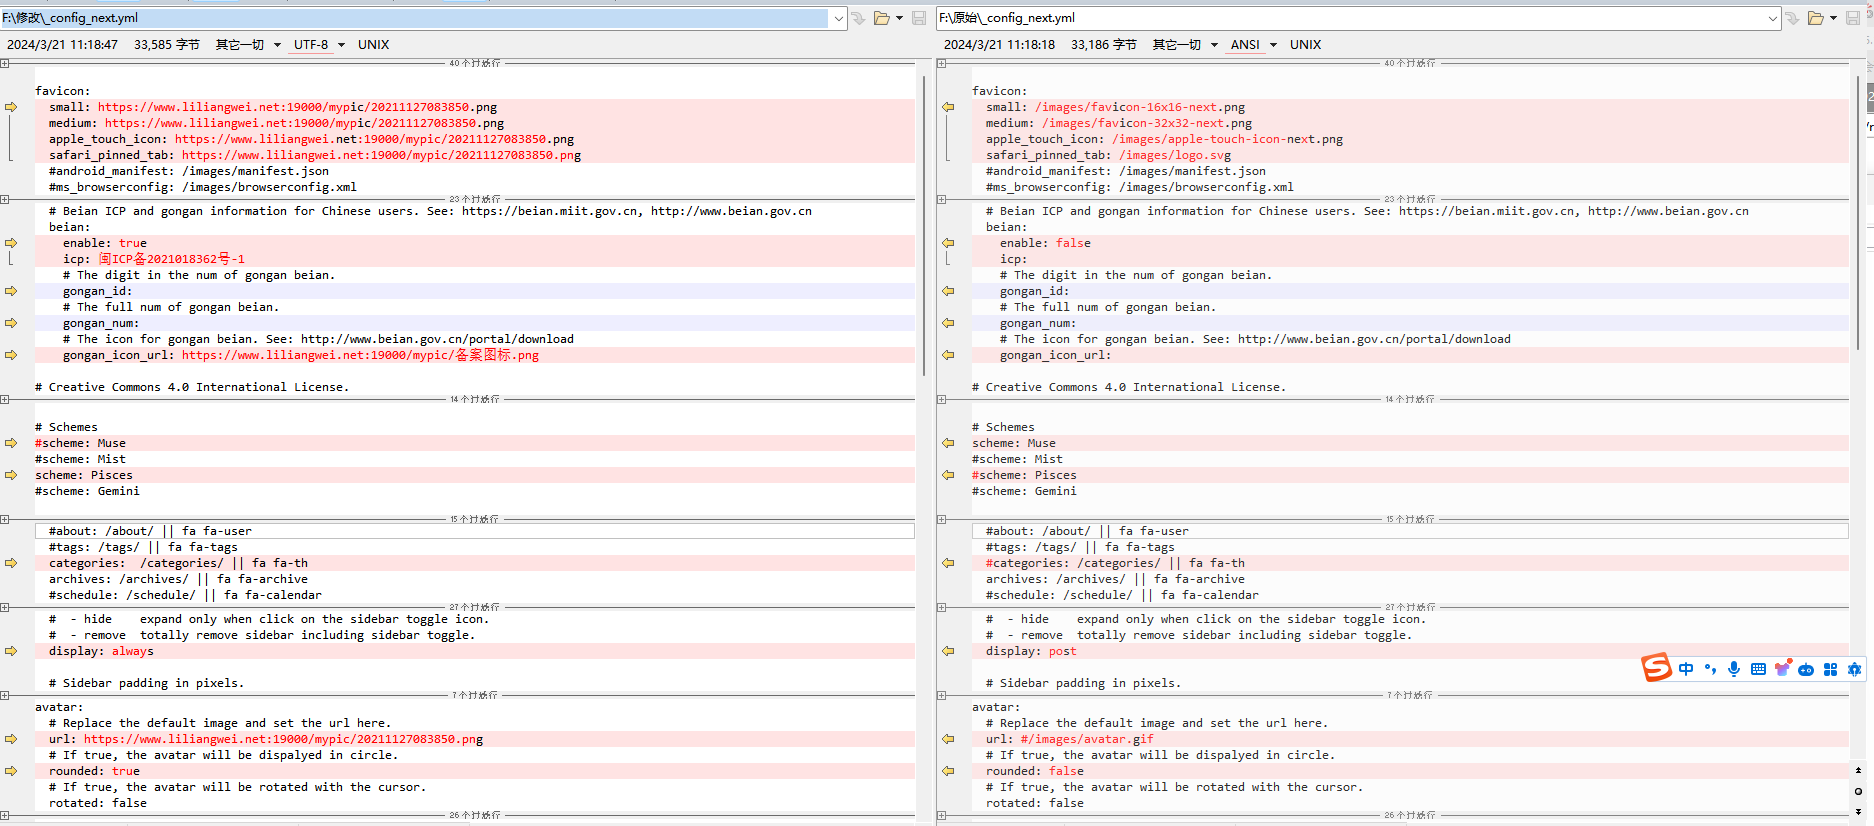Toggle Sogou Chinese/English mode
Screen dimensions: 1874x826
click(x=1686, y=669)
